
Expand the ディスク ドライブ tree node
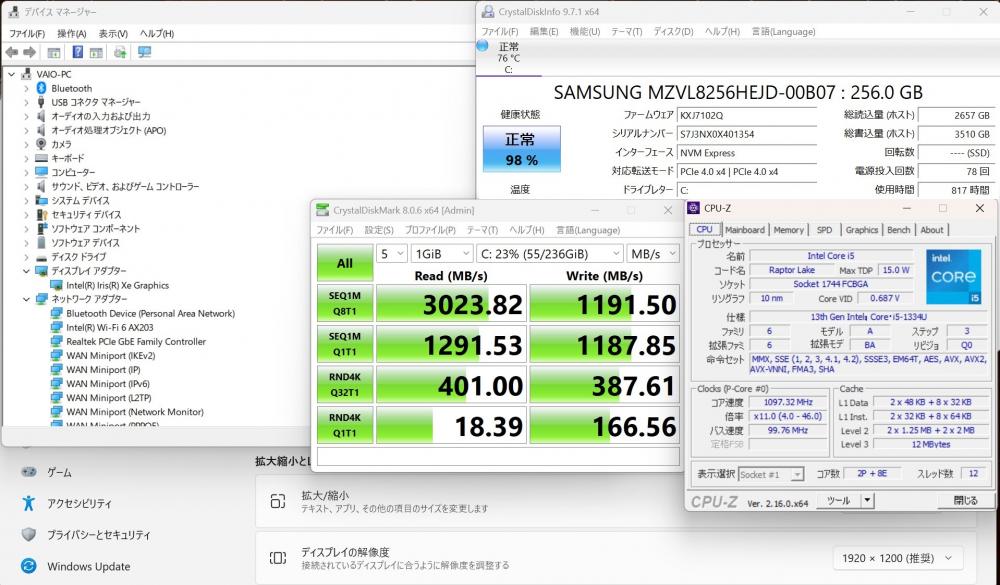click(26, 257)
